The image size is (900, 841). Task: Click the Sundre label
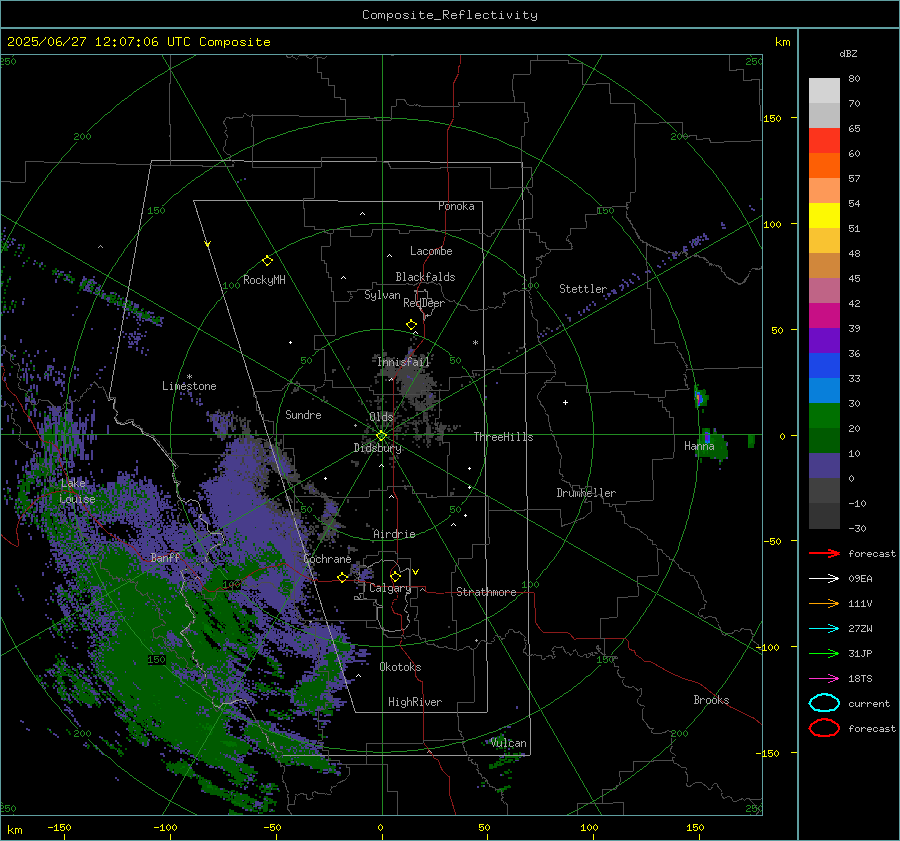click(x=303, y=414)
